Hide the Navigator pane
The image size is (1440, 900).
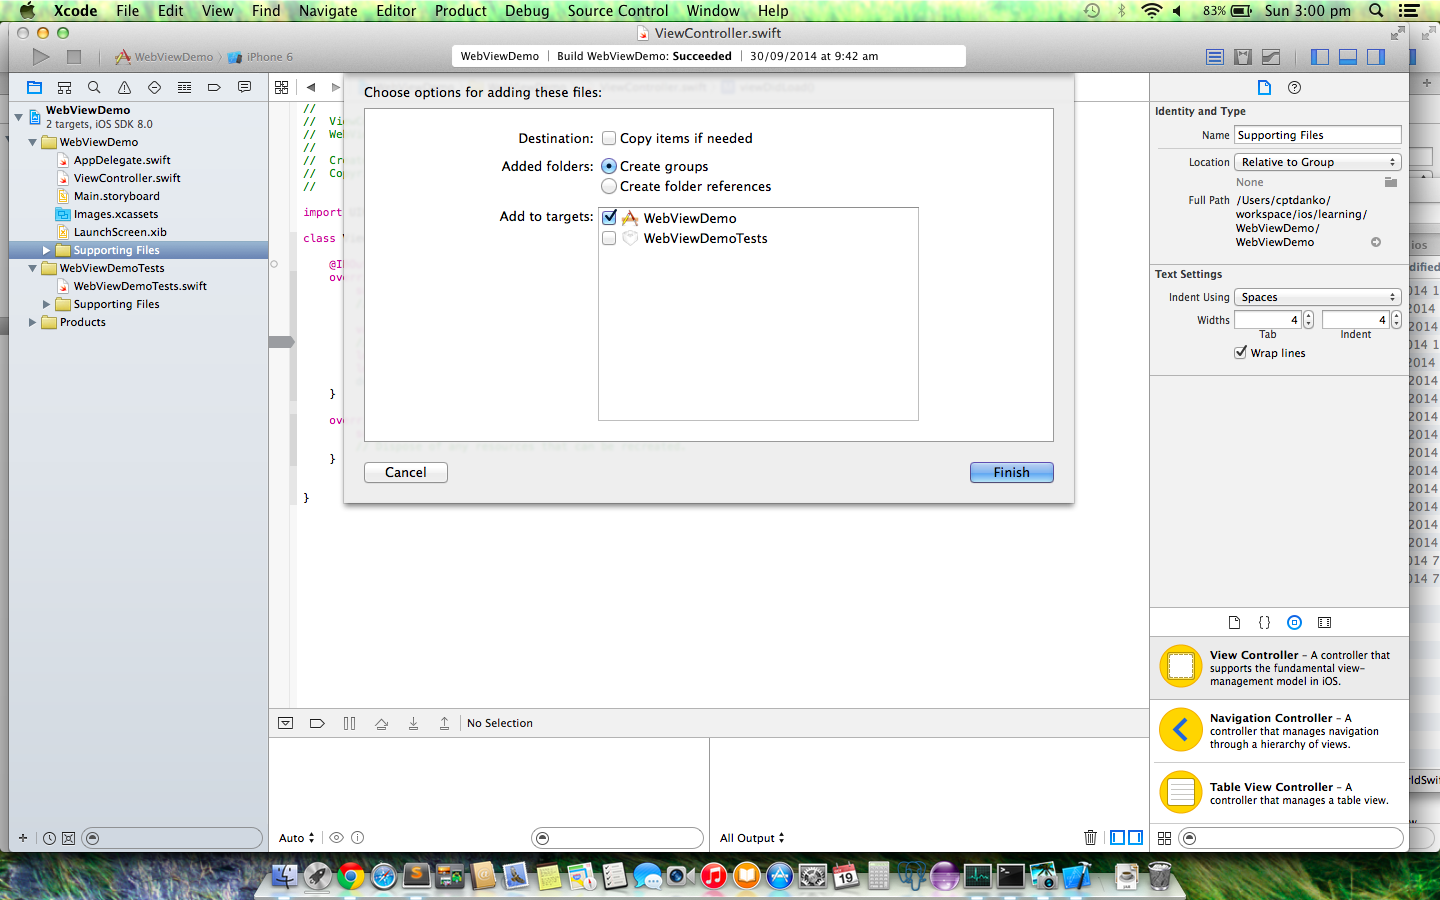point(1320,57)
